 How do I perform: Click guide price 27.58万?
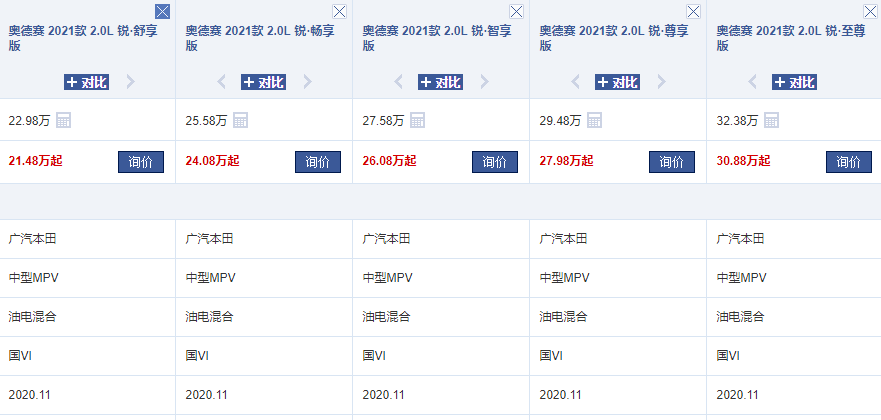[383, 120]
